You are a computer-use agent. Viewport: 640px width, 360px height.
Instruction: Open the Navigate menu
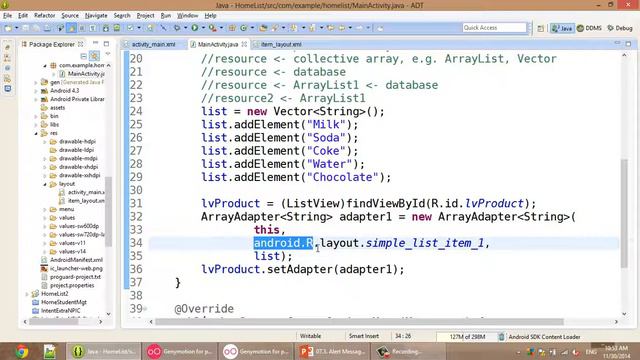click(96, 16)
